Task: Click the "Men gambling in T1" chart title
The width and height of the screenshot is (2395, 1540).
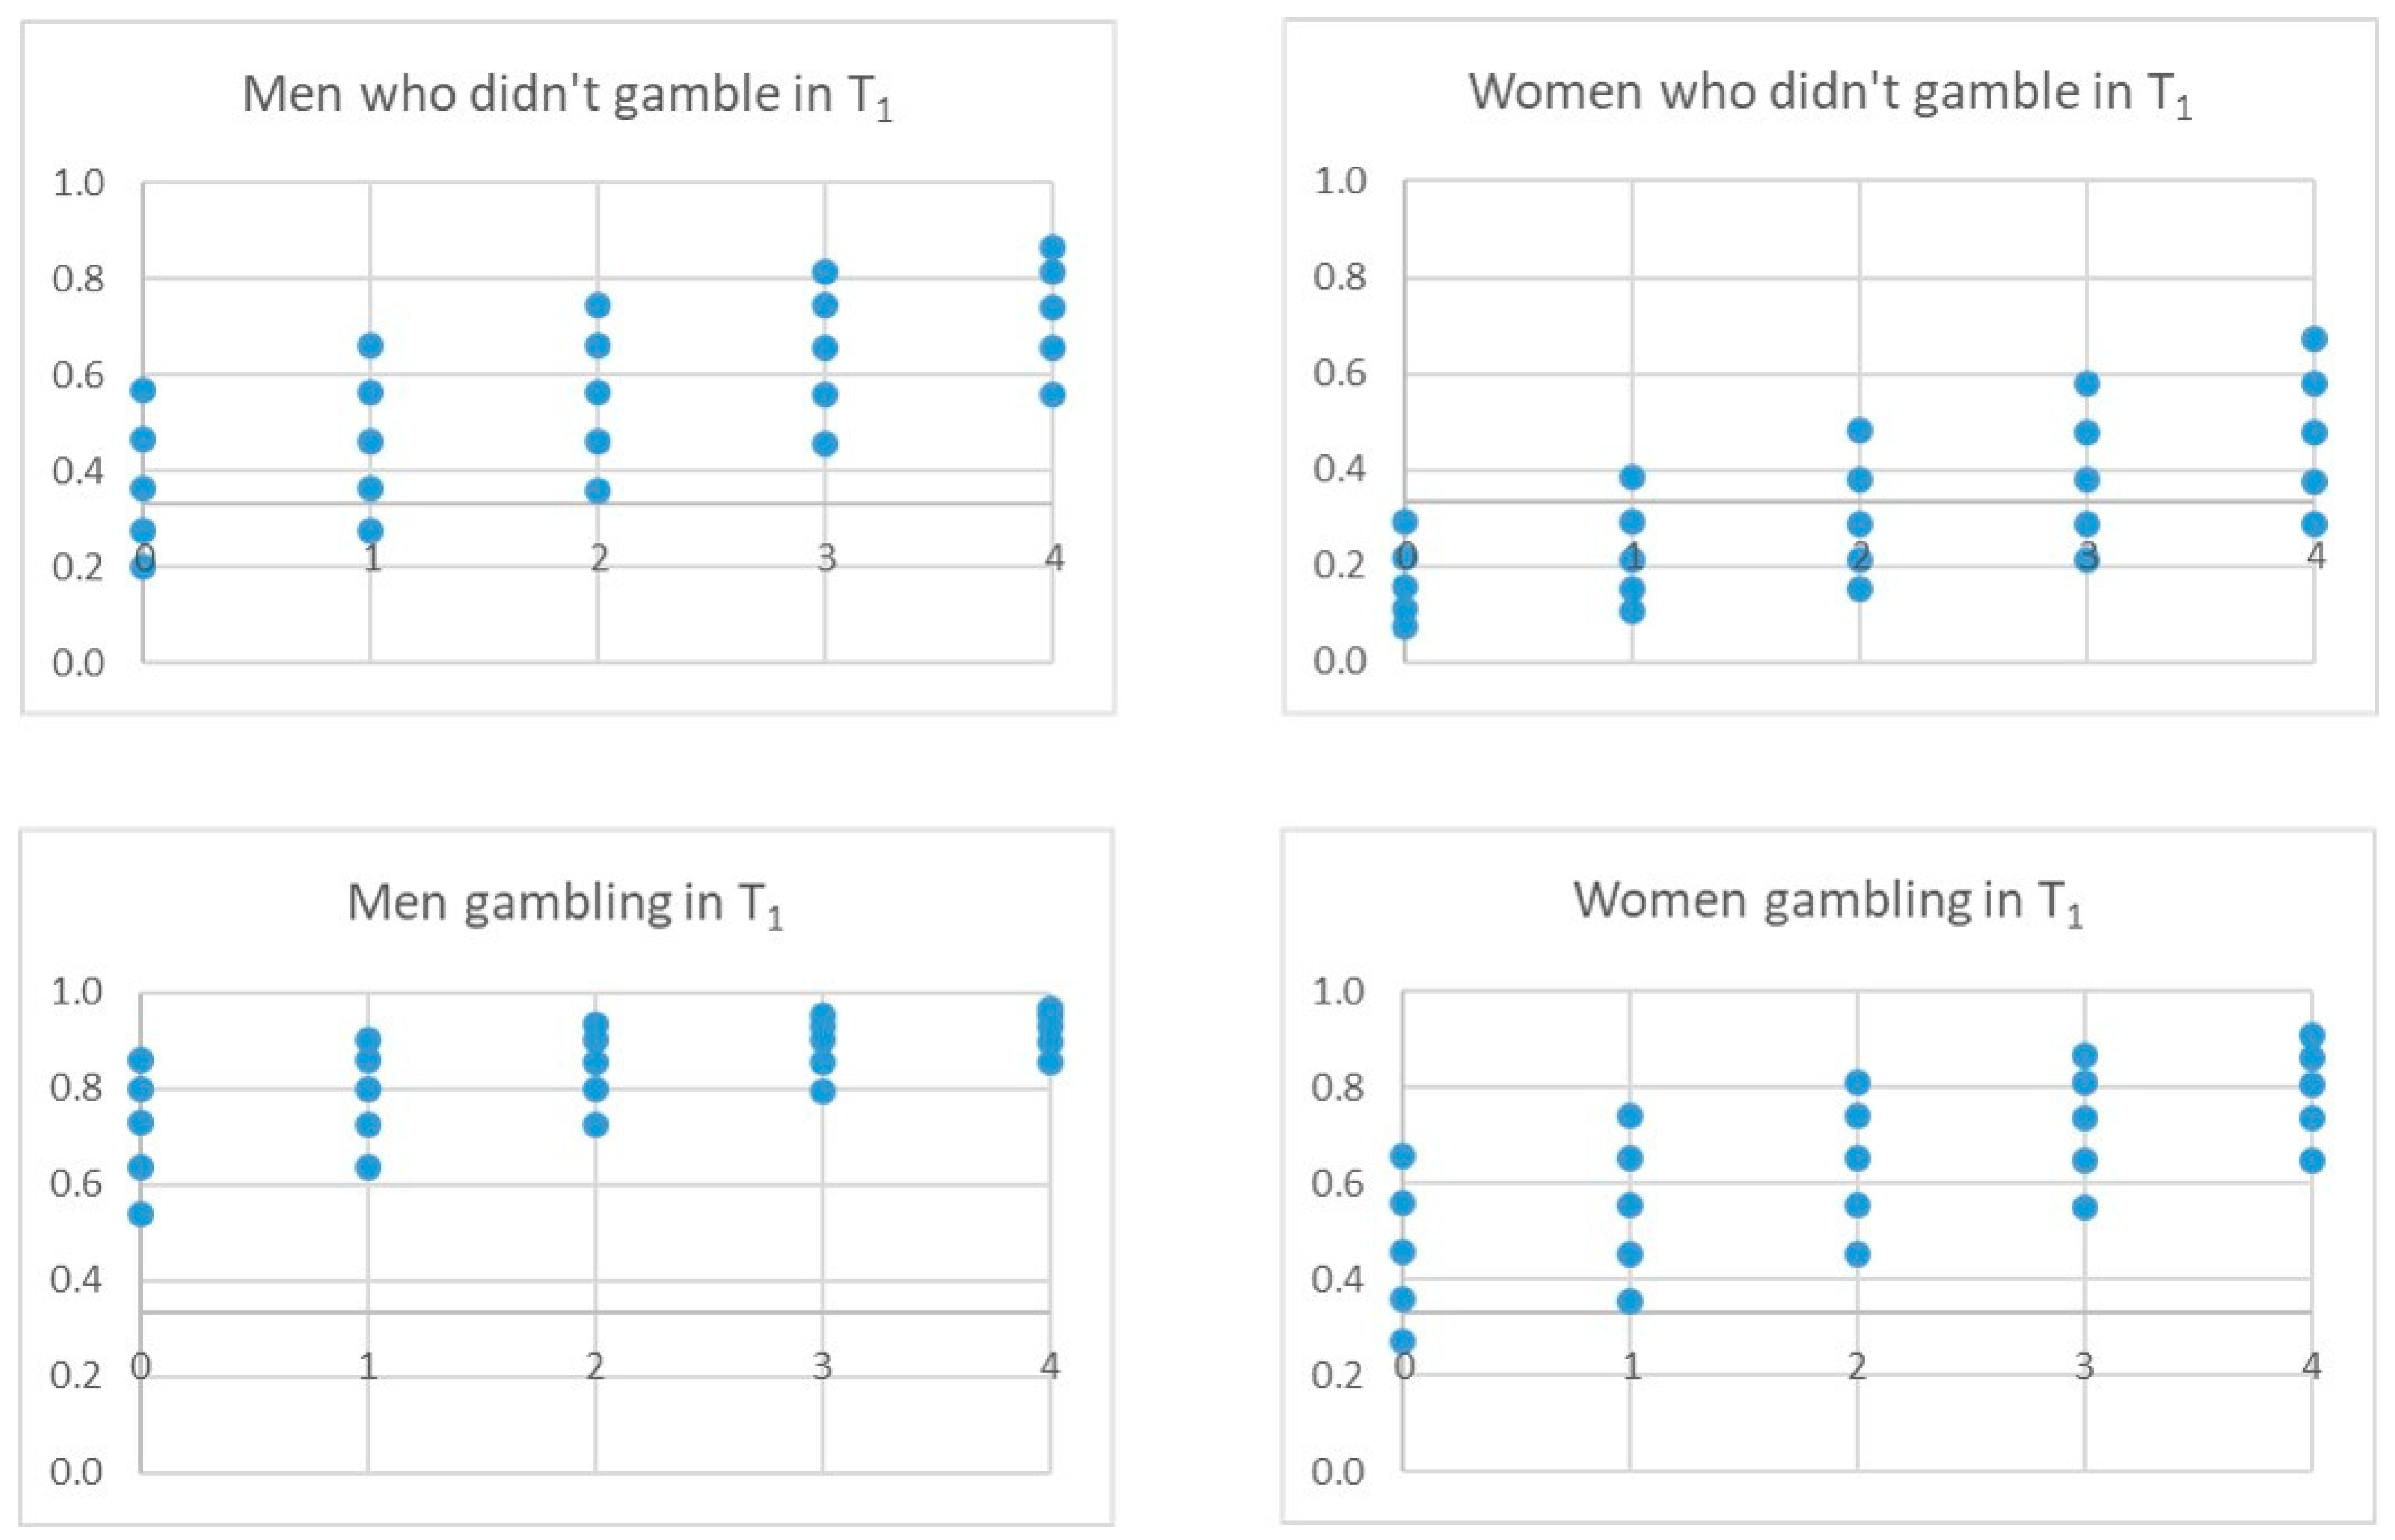Action: tap(565, 903)
